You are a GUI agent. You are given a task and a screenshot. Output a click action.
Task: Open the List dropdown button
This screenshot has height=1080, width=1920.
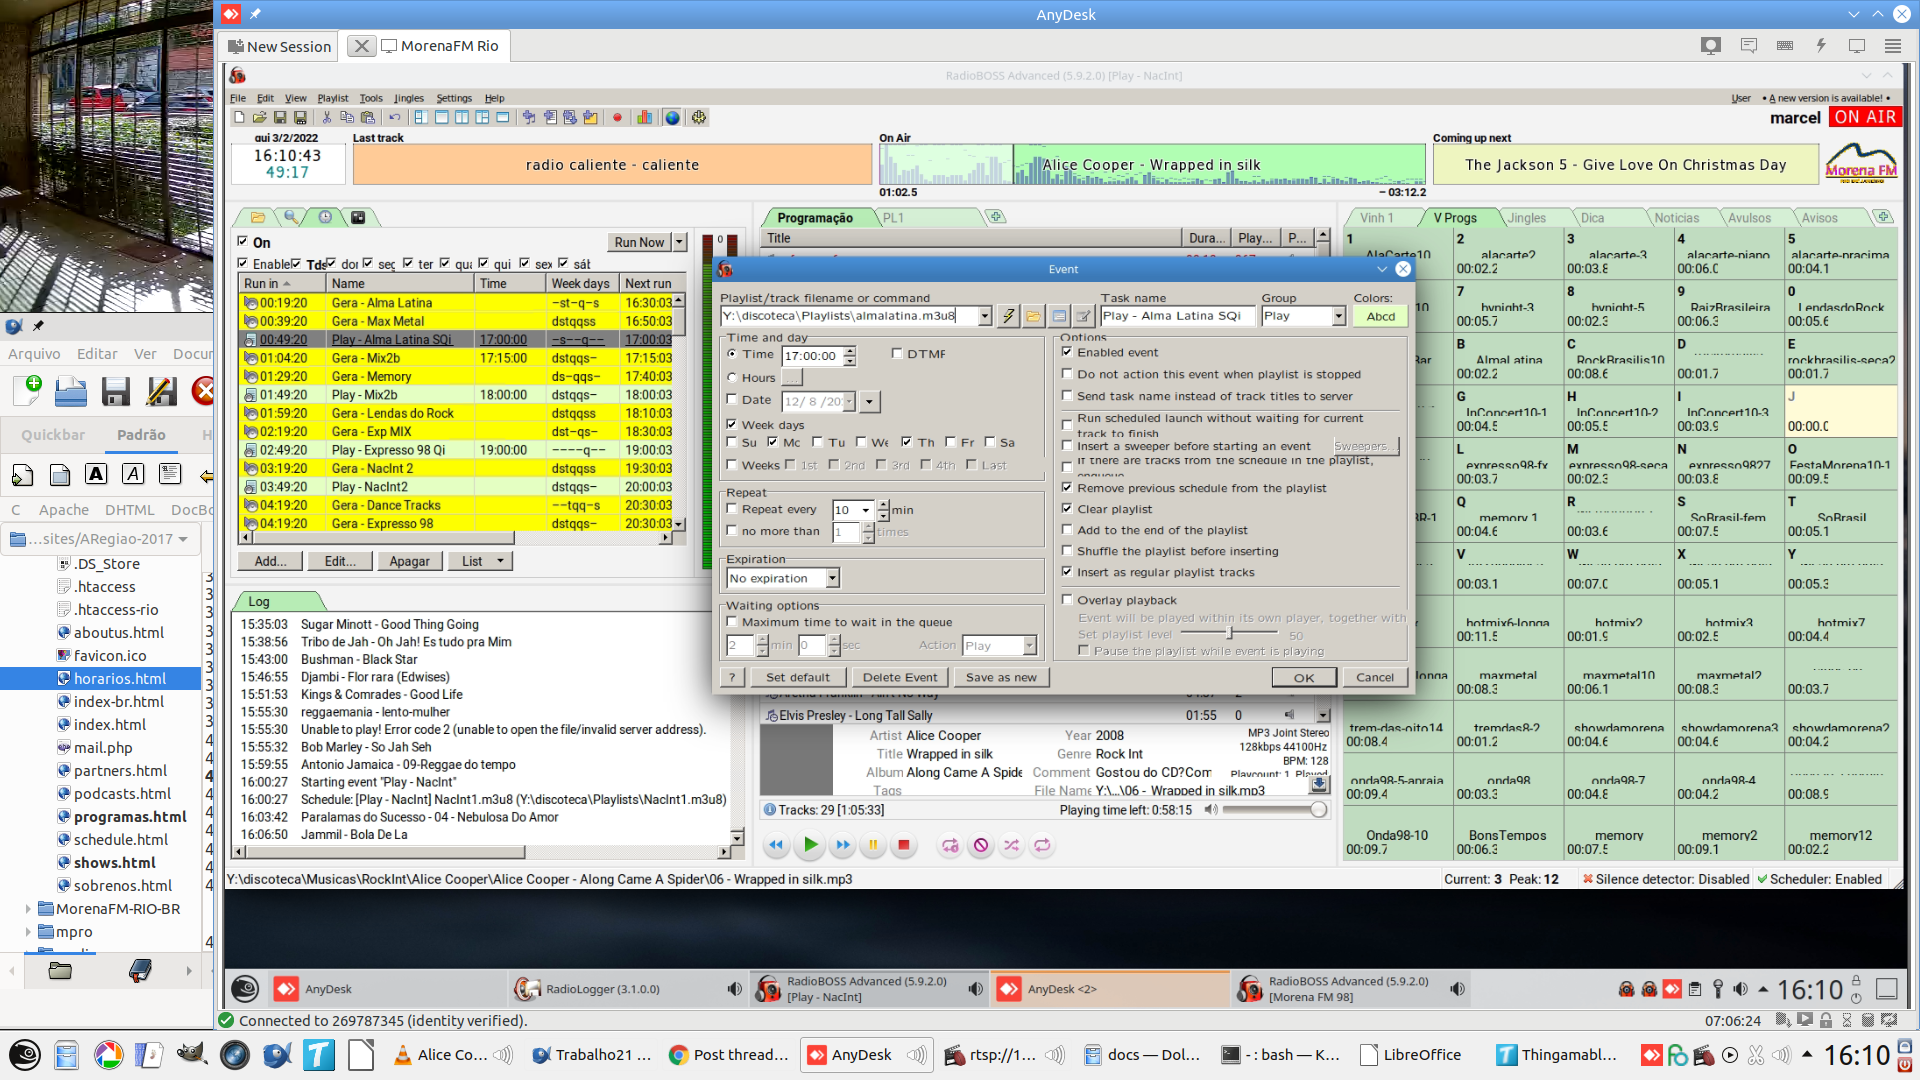480,561
